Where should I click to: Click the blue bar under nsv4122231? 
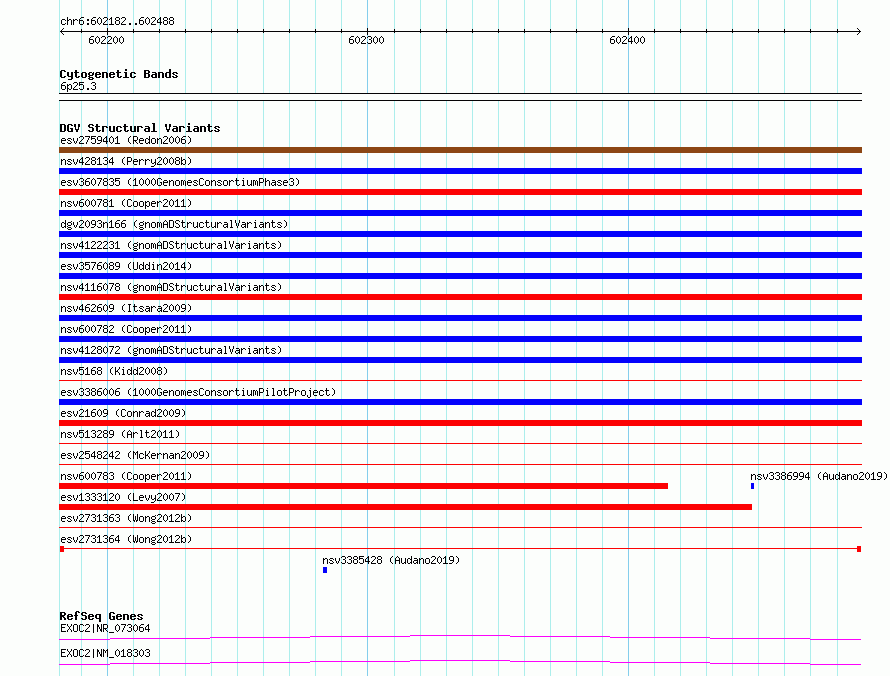(460, 255)
